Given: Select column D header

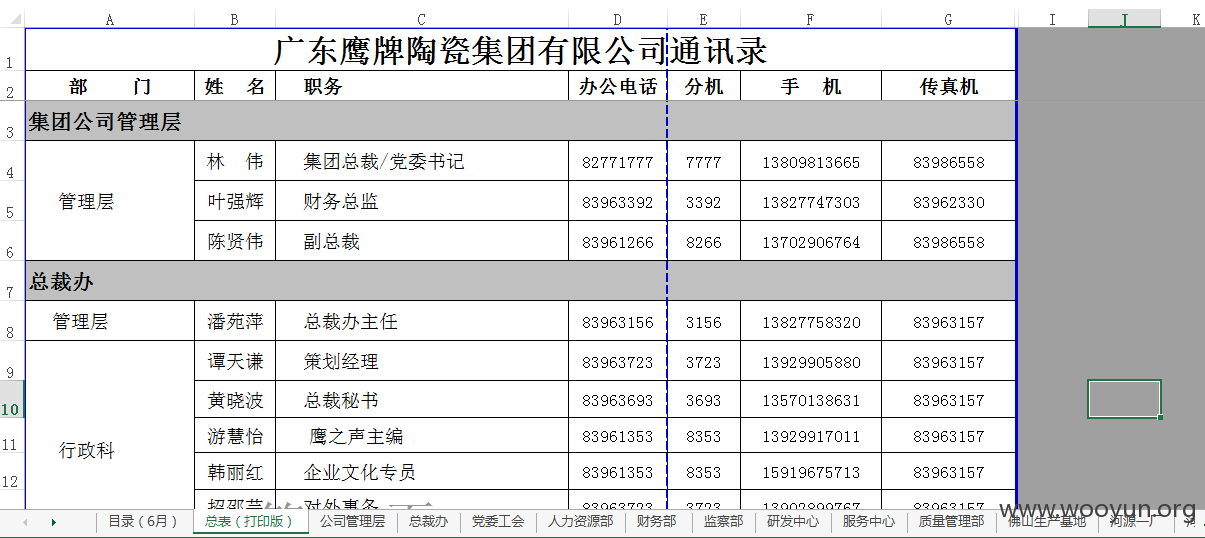Looking at the screenshot, I should point(618,19).
